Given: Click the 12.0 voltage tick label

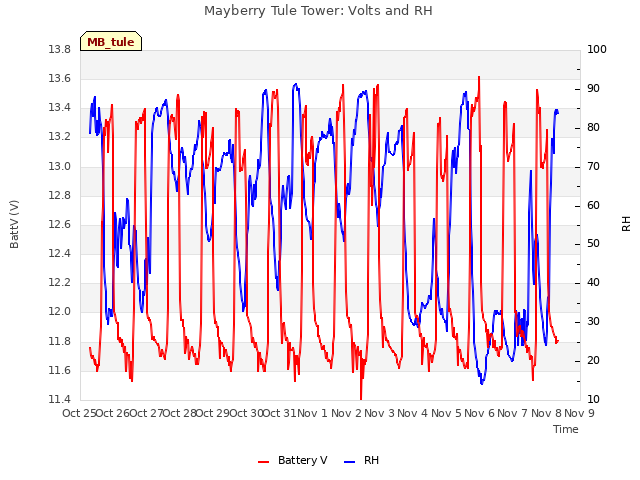Looking at the screenshot, I should click(x=60, y=312).
